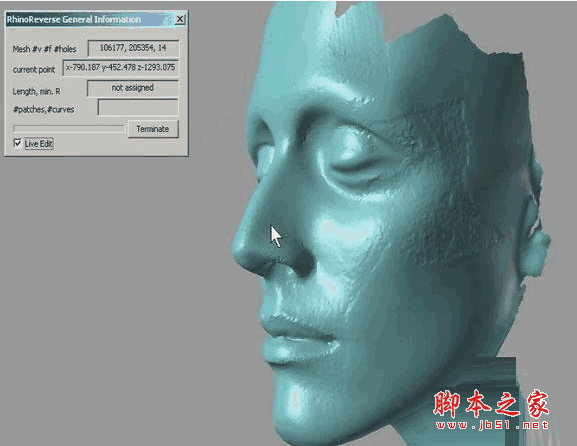Click the '#patches,#curves' label
The width and height of the screenshot is (577, 446).
(x=43, y=110)
